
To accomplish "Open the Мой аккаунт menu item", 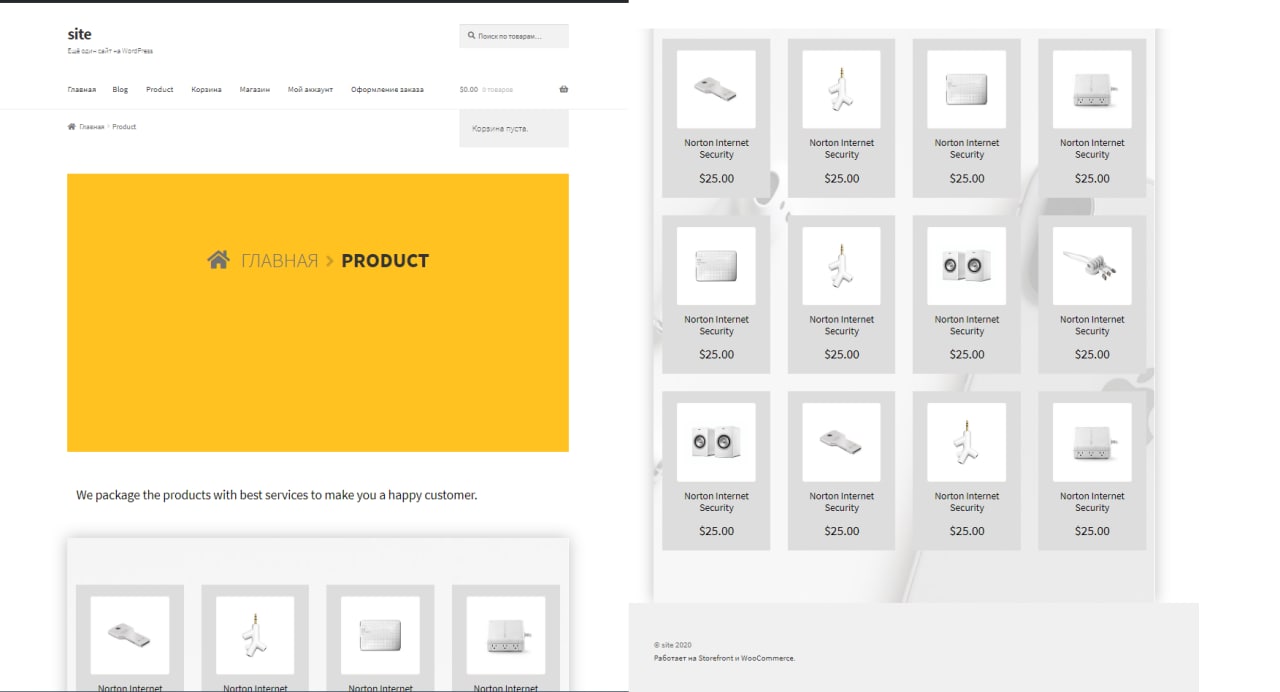I will pos(310,89).
